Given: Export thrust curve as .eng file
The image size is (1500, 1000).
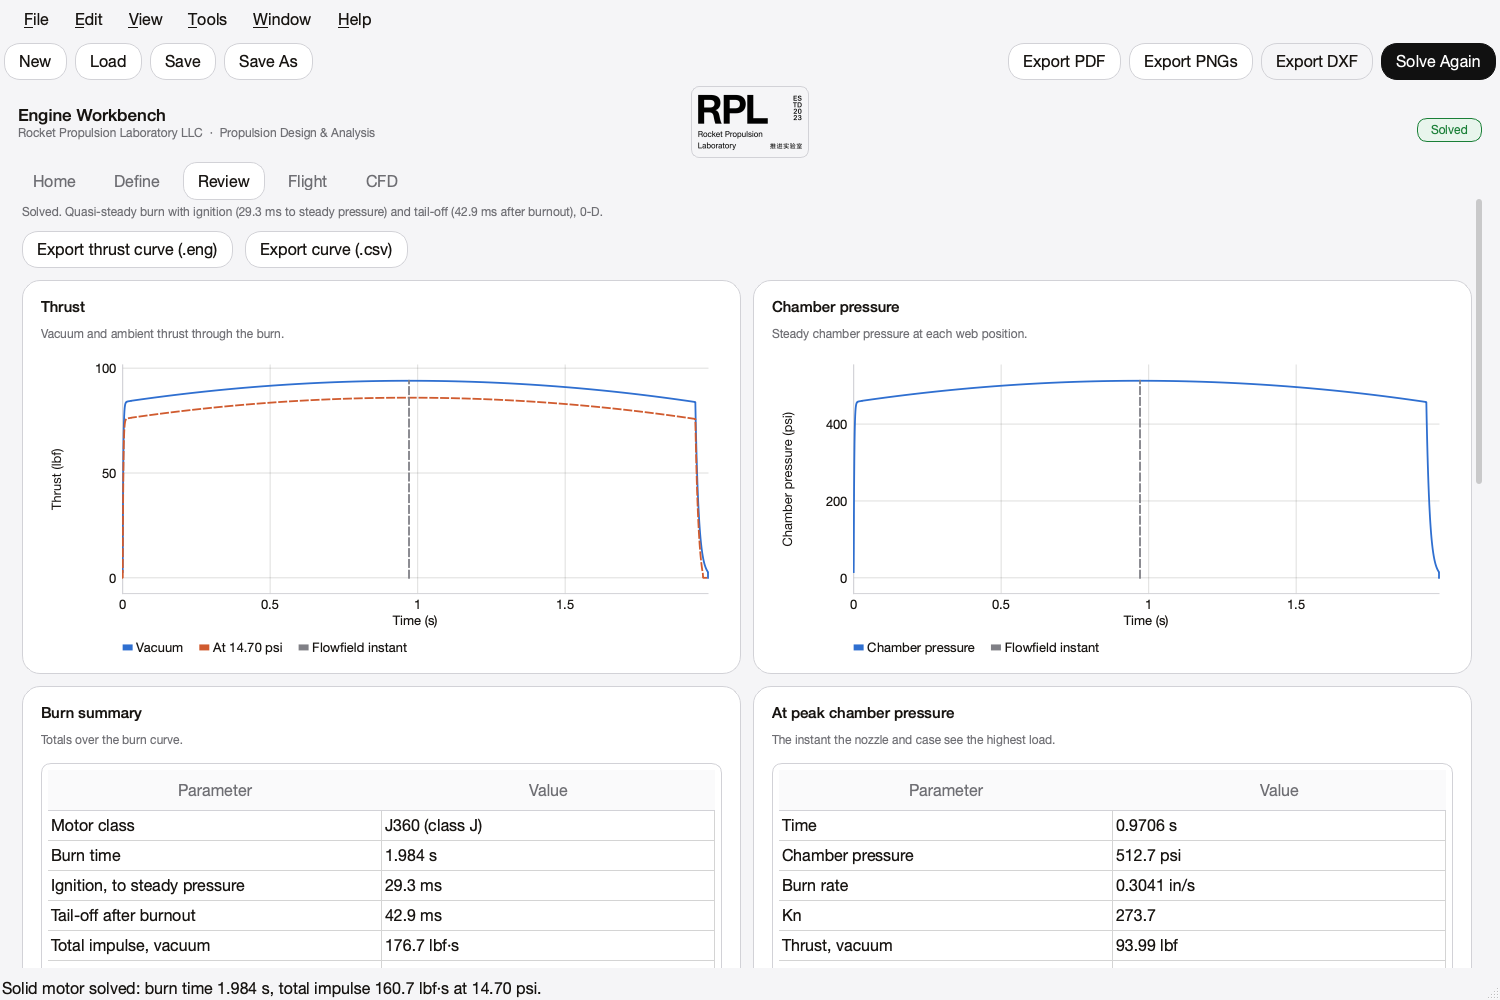Looking at the screenshot, I should (127, 249).
